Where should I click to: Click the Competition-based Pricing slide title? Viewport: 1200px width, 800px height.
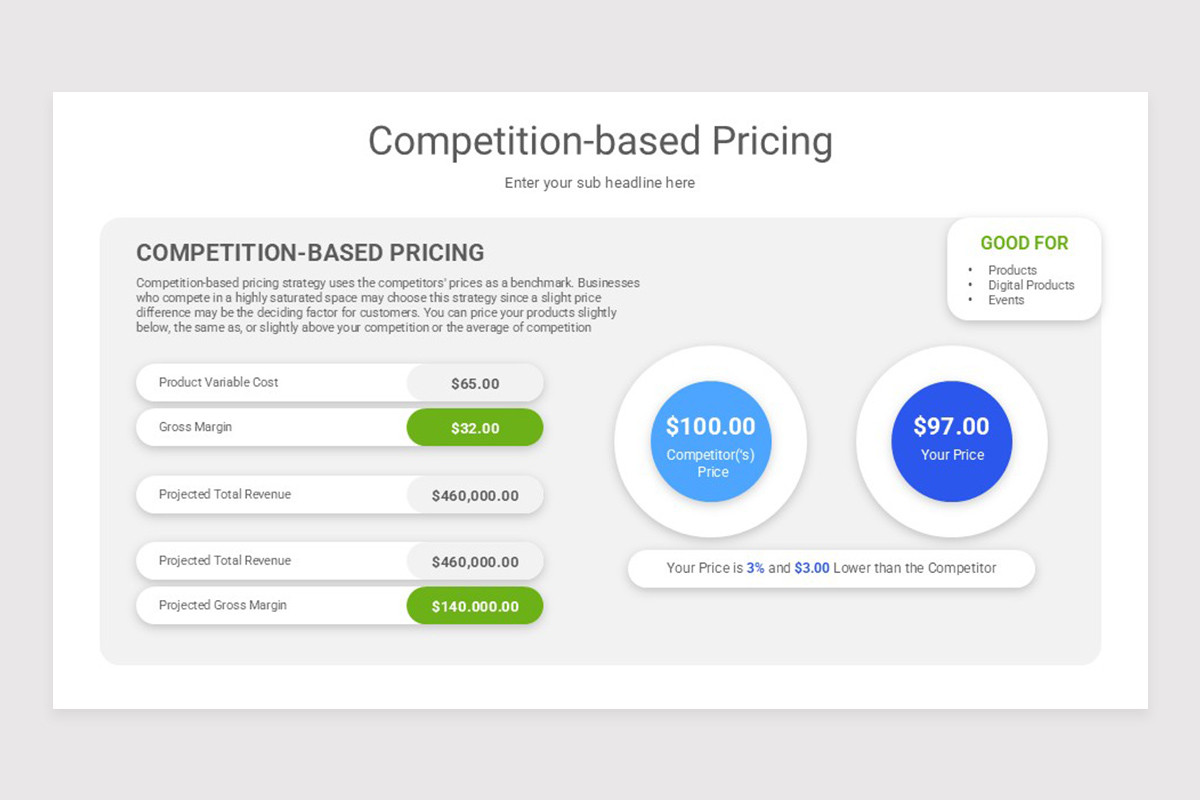tap(600, 141)
